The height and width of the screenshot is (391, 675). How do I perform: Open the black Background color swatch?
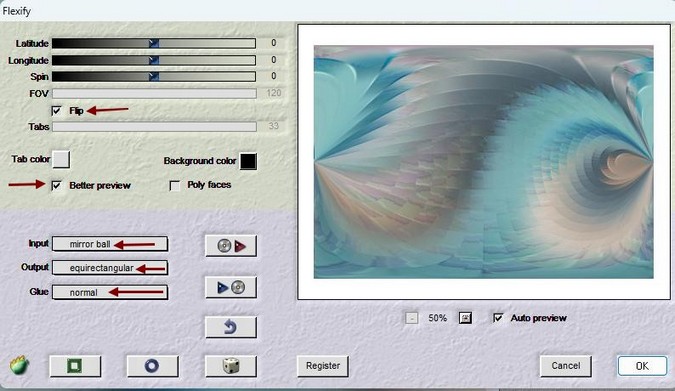coord(248,161)
